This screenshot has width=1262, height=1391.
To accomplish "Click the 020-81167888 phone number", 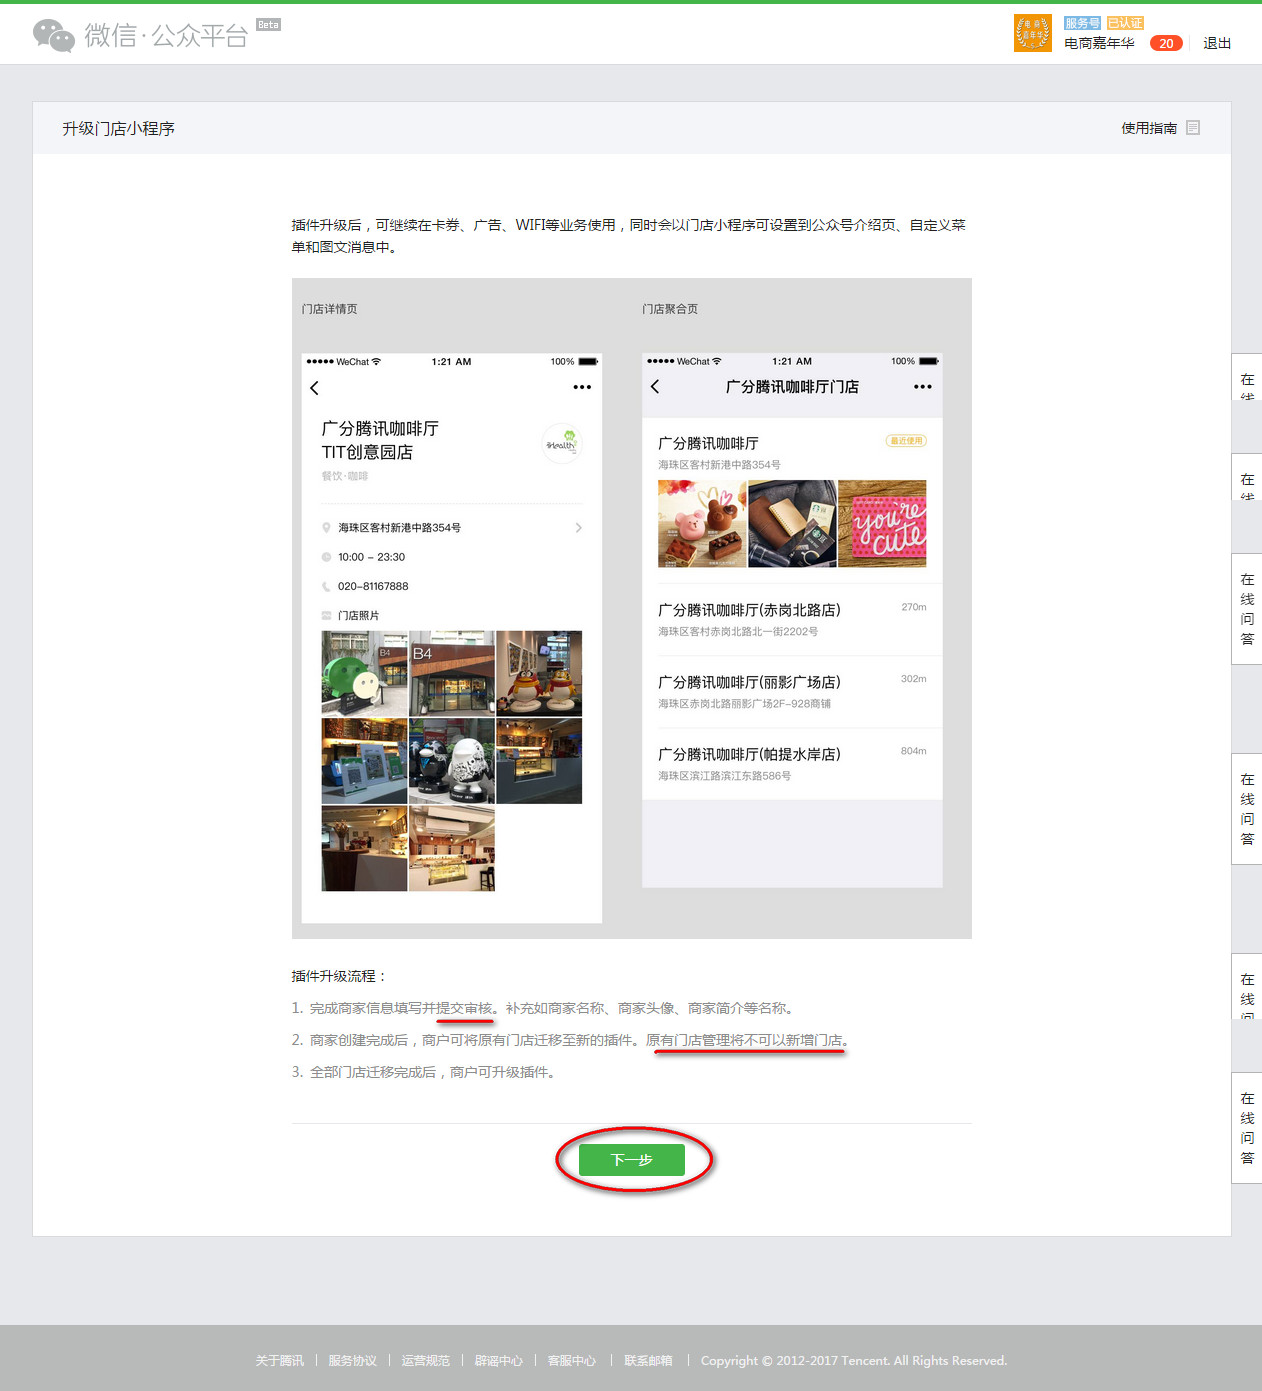I will 373,587.
